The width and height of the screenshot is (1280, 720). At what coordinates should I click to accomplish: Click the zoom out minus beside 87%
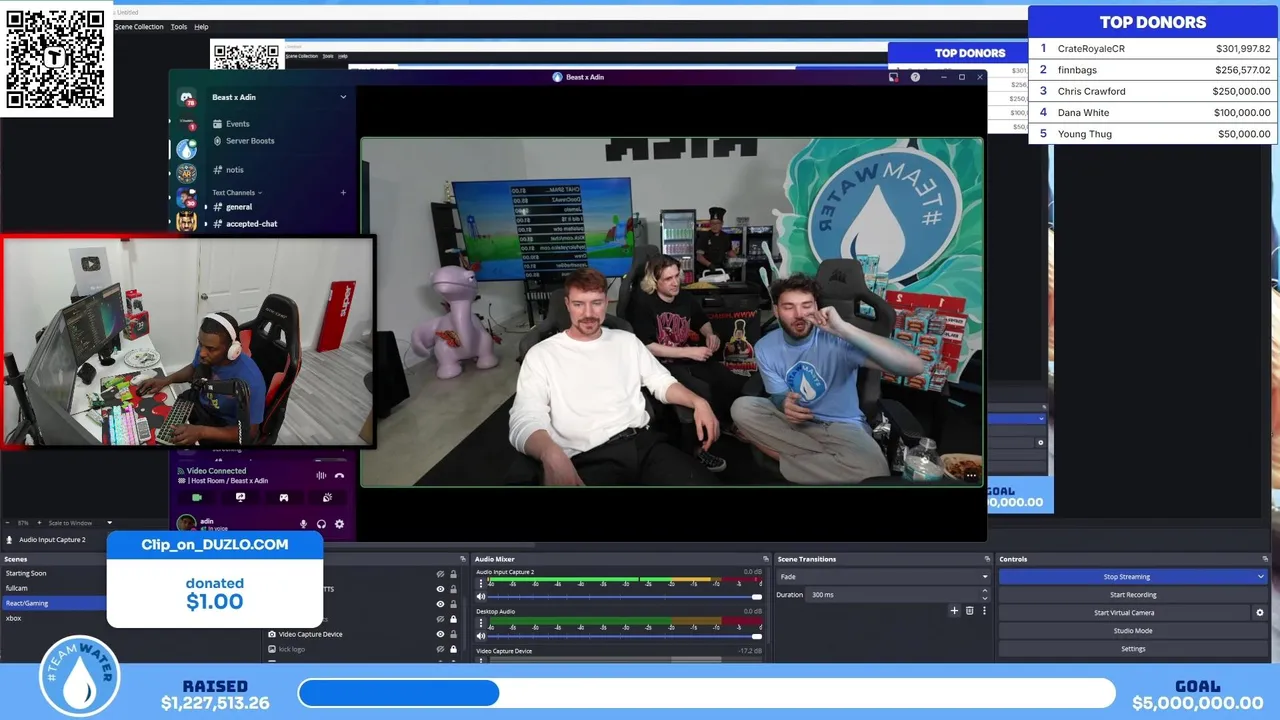(9, 523)
